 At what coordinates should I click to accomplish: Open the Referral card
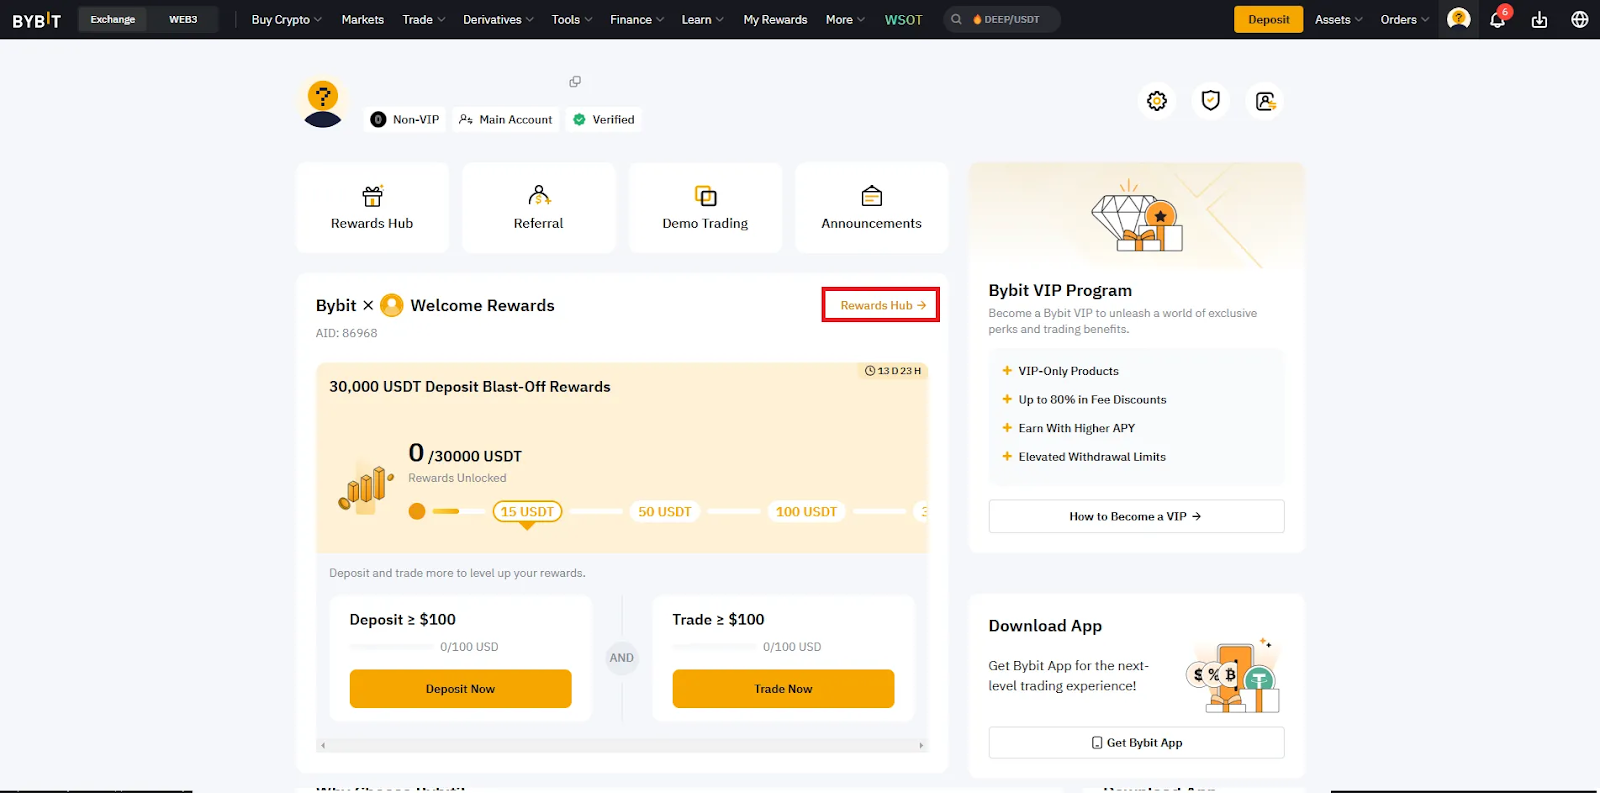click(538, 208)
